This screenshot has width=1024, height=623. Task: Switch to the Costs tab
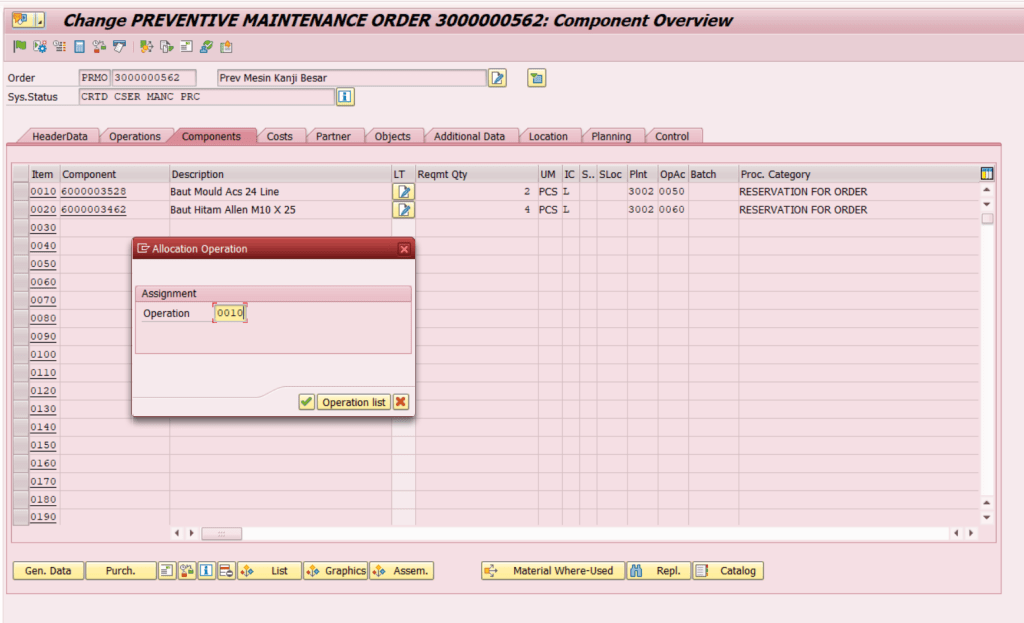[280, 136]
